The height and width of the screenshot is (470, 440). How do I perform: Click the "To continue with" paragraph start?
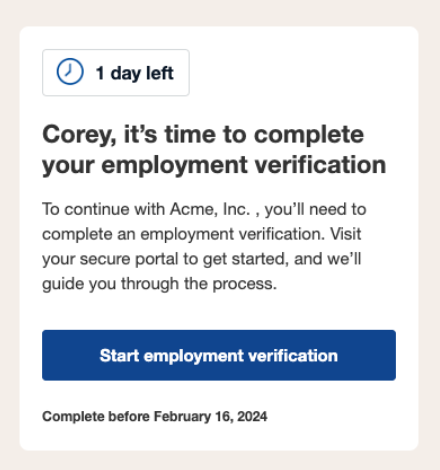[104, 210]
